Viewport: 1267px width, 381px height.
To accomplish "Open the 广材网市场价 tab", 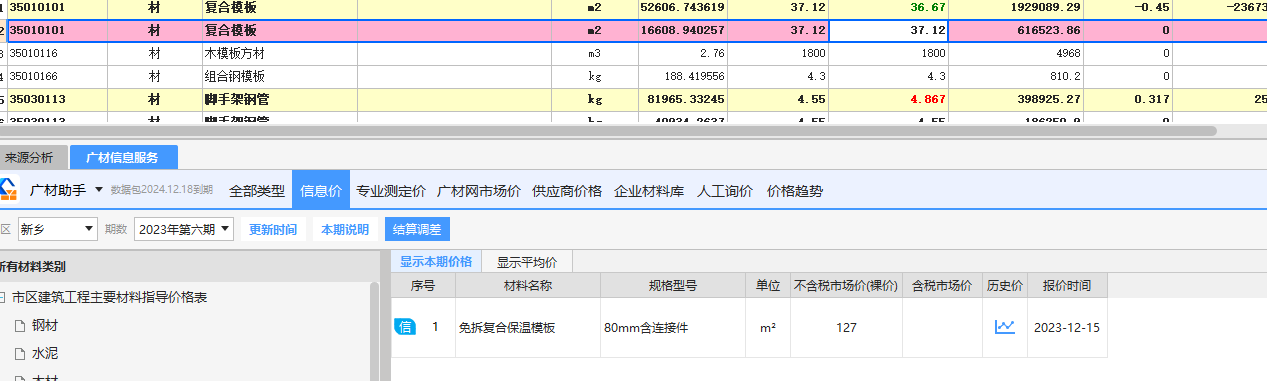I will tap(479, 190).
